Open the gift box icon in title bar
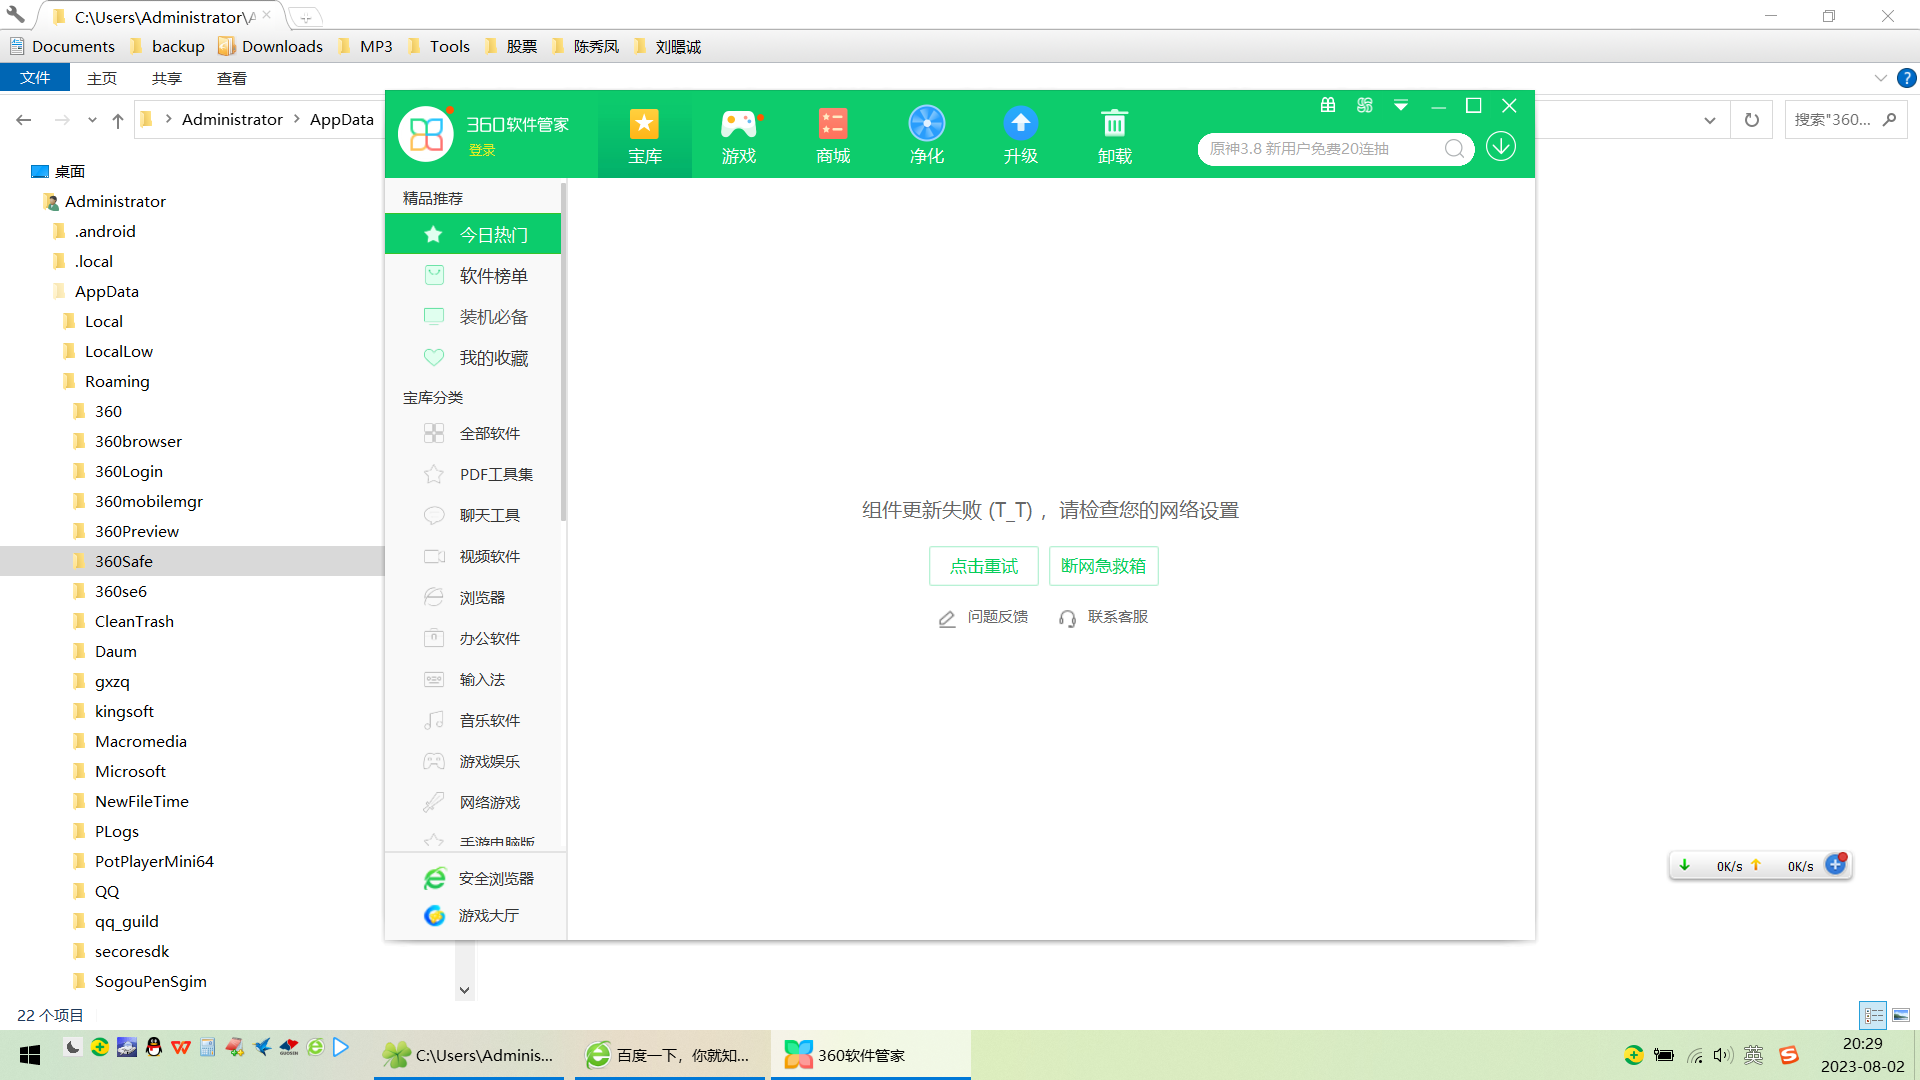The image size is (1920, 1080). pyautogui.click(x=1328, y=105)
